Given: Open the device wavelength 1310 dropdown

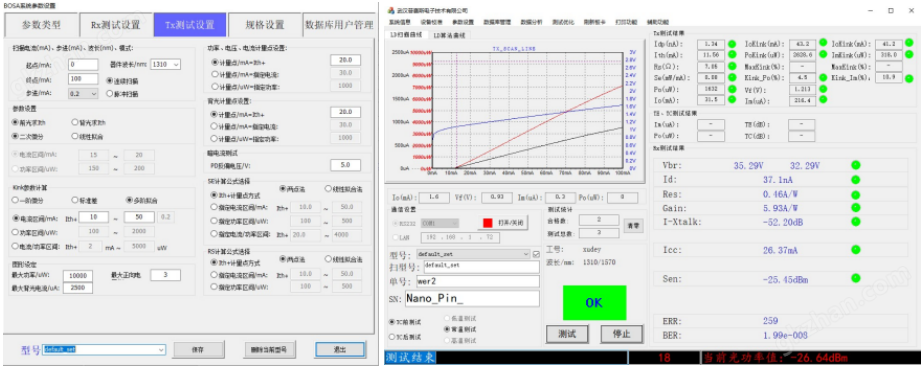Looking at the screenshot, I should coord(166,64).
